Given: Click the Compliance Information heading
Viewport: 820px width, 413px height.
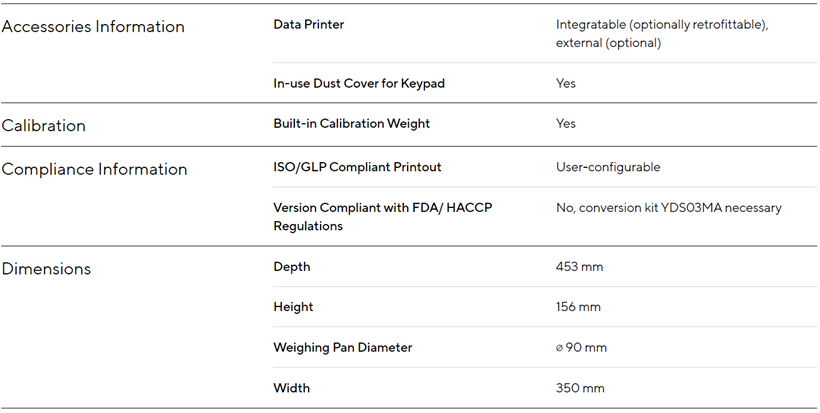Looking at the screenshot, I should pos(94,170).
